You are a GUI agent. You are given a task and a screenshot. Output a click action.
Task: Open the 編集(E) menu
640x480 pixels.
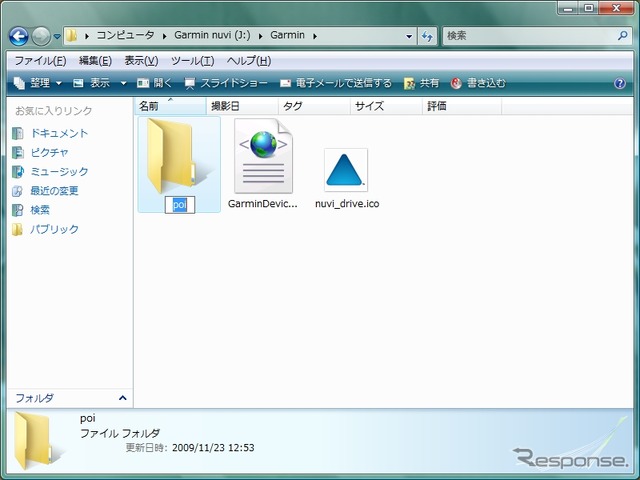tap(95, 61)
